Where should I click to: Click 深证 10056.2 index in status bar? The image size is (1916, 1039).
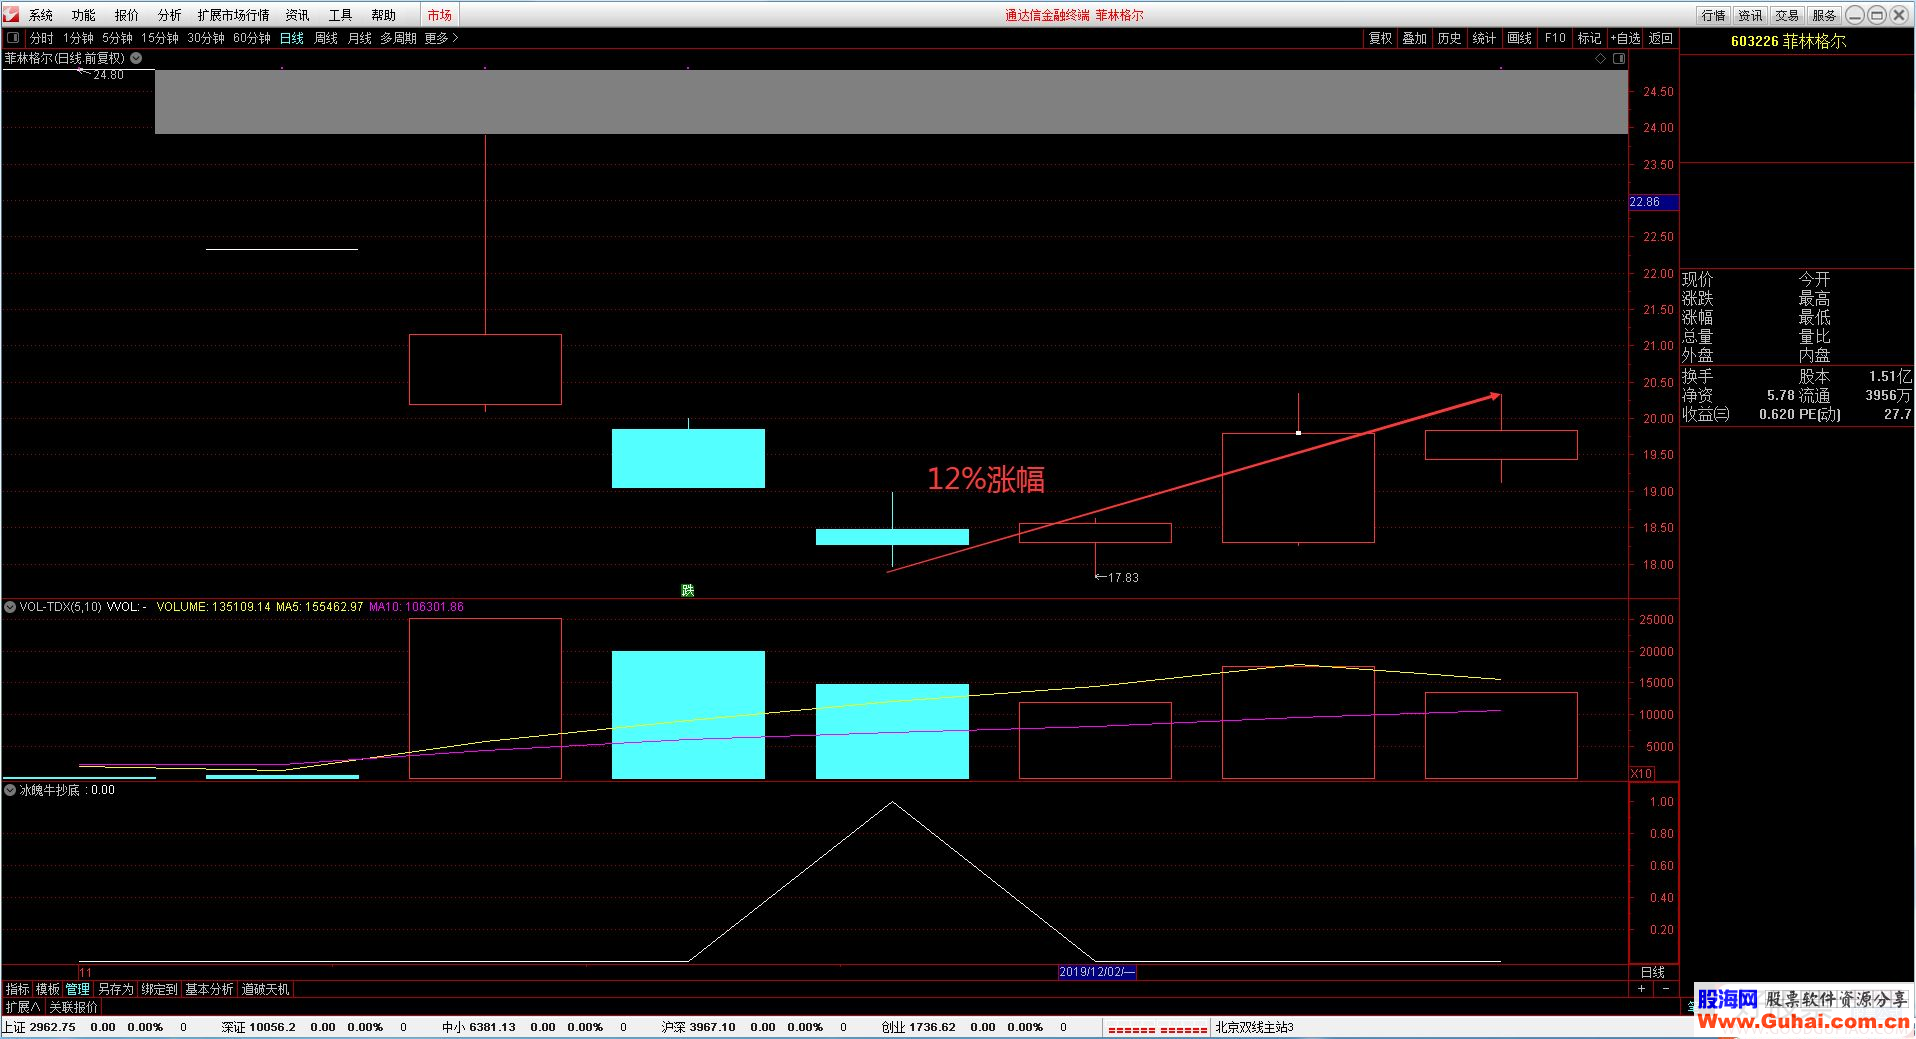[x=259, y=1027]
